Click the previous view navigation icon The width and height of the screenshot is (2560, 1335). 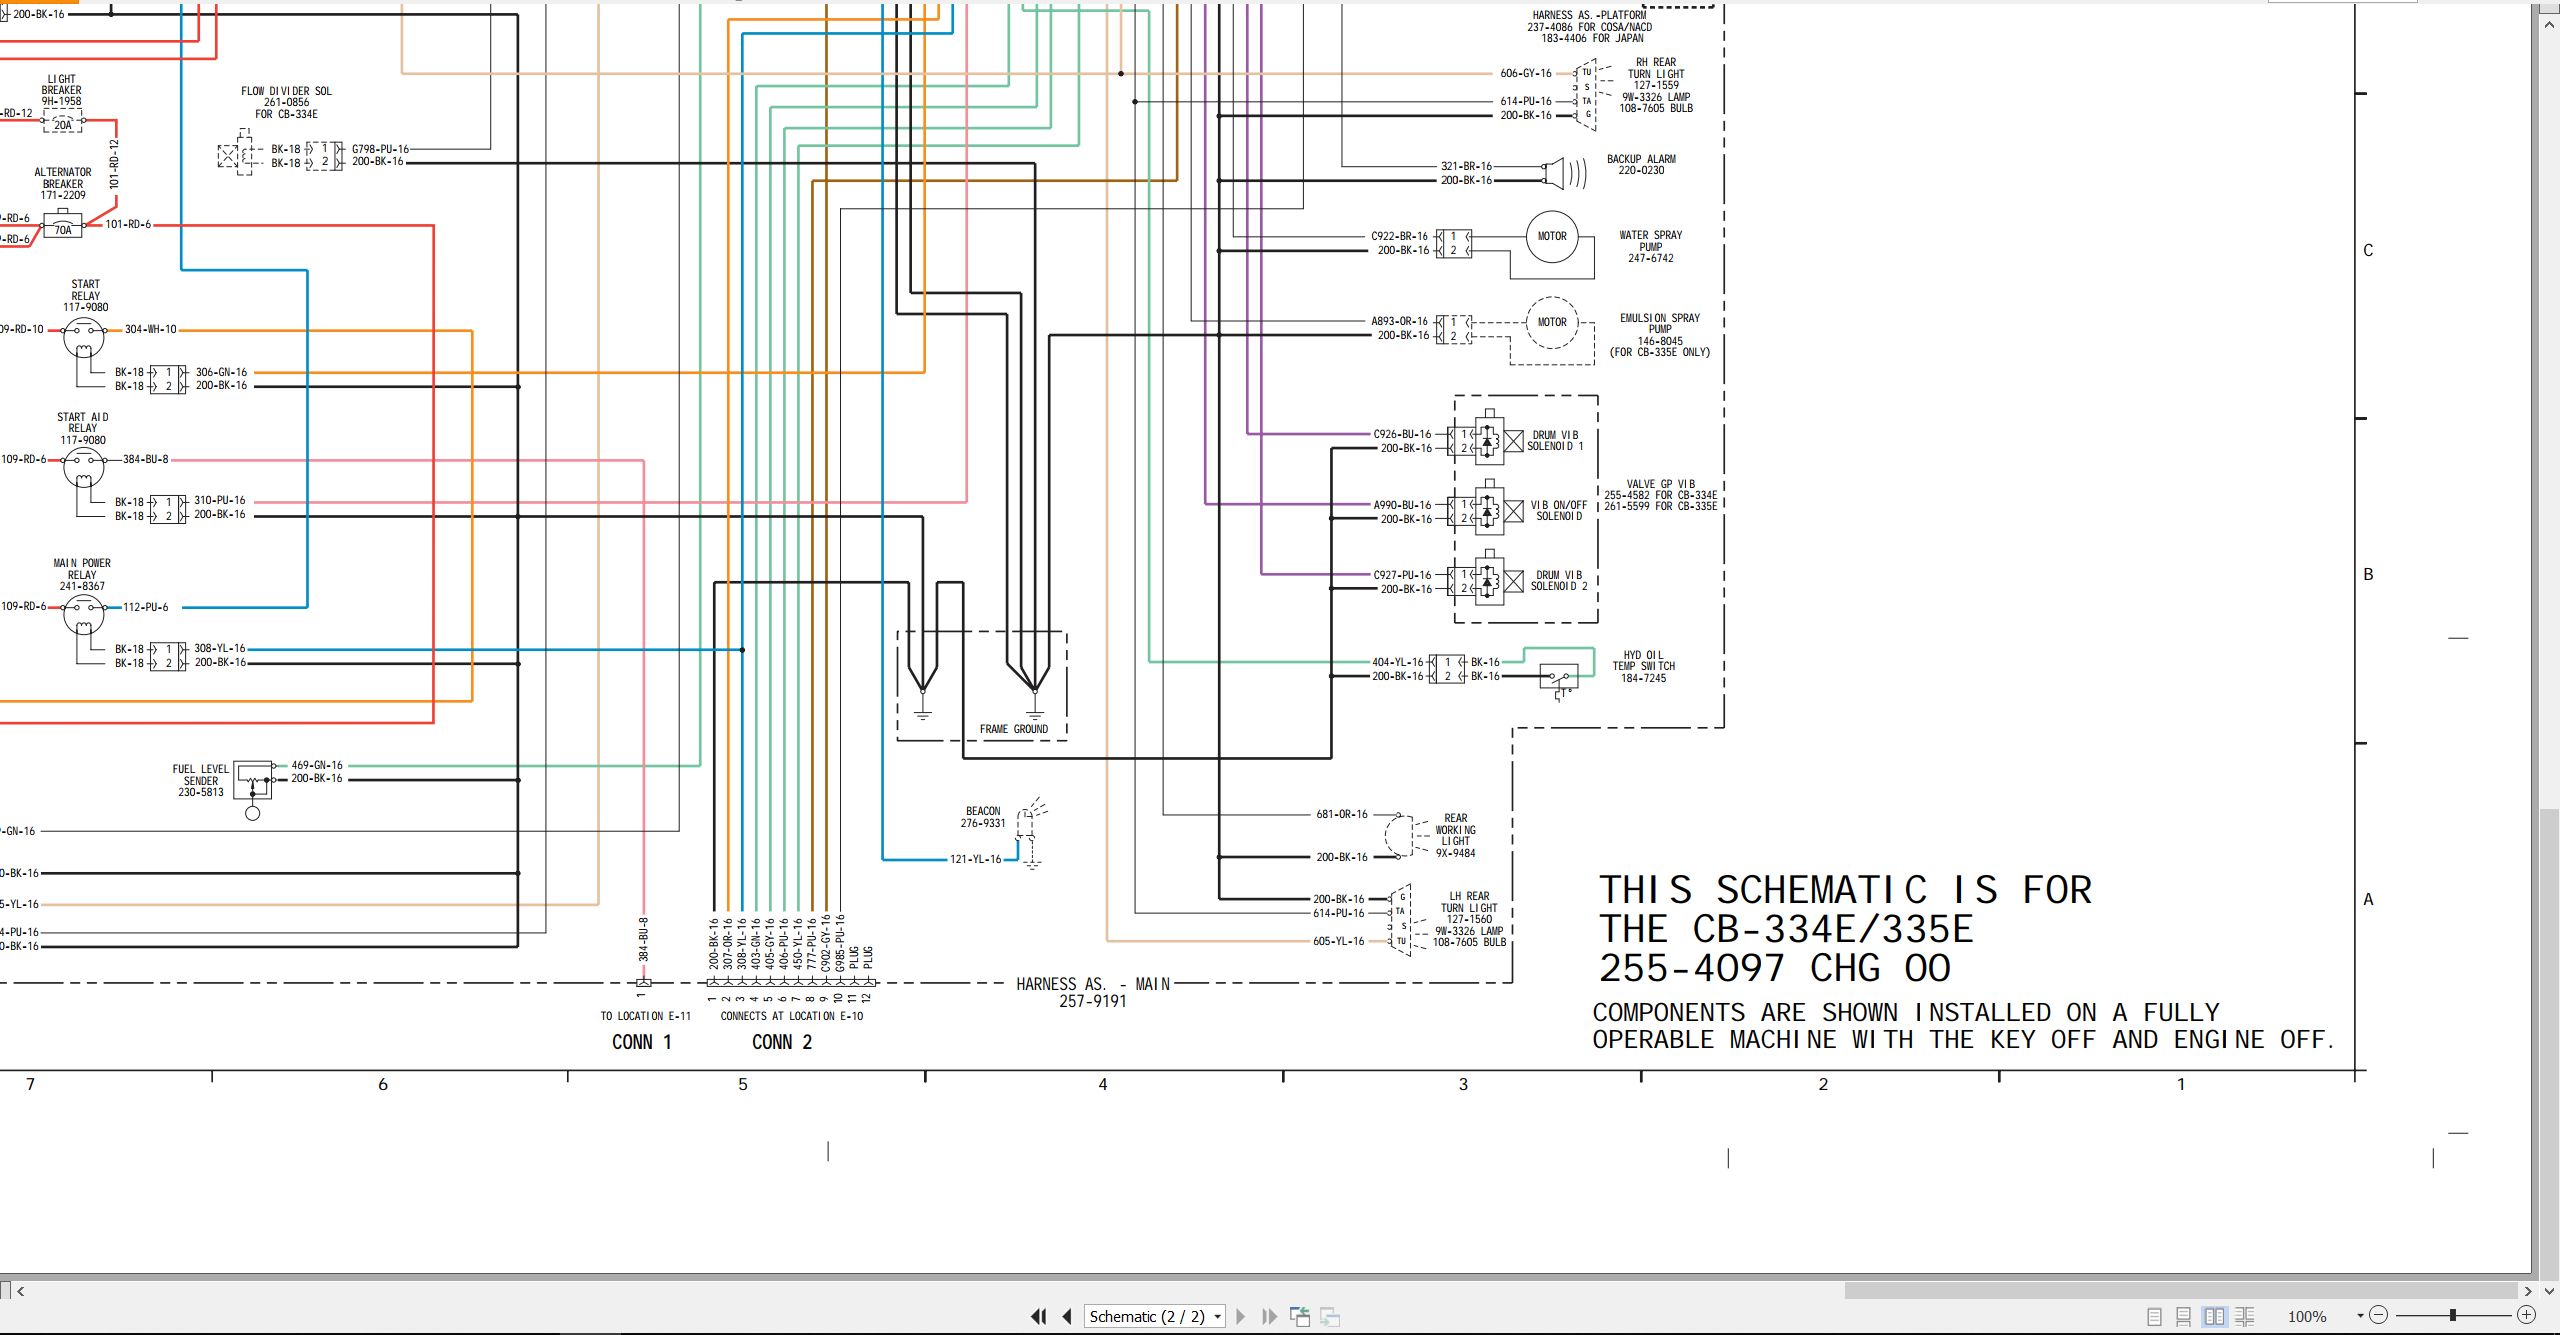[1300, 1316]
